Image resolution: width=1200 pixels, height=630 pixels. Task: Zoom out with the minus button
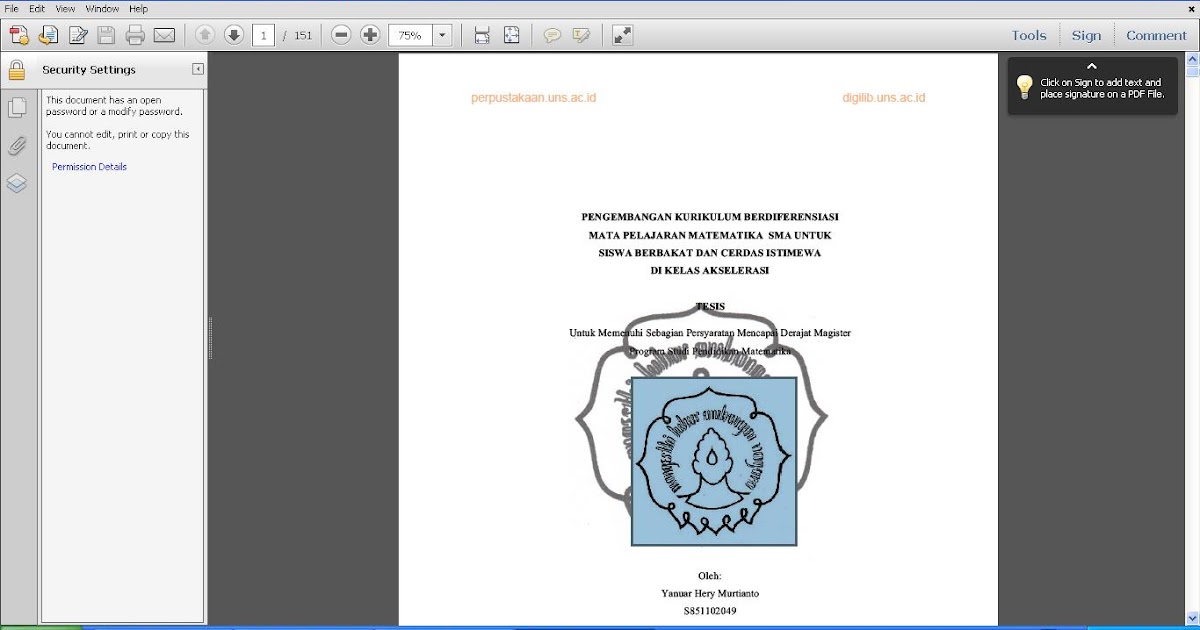pos(341,35)
